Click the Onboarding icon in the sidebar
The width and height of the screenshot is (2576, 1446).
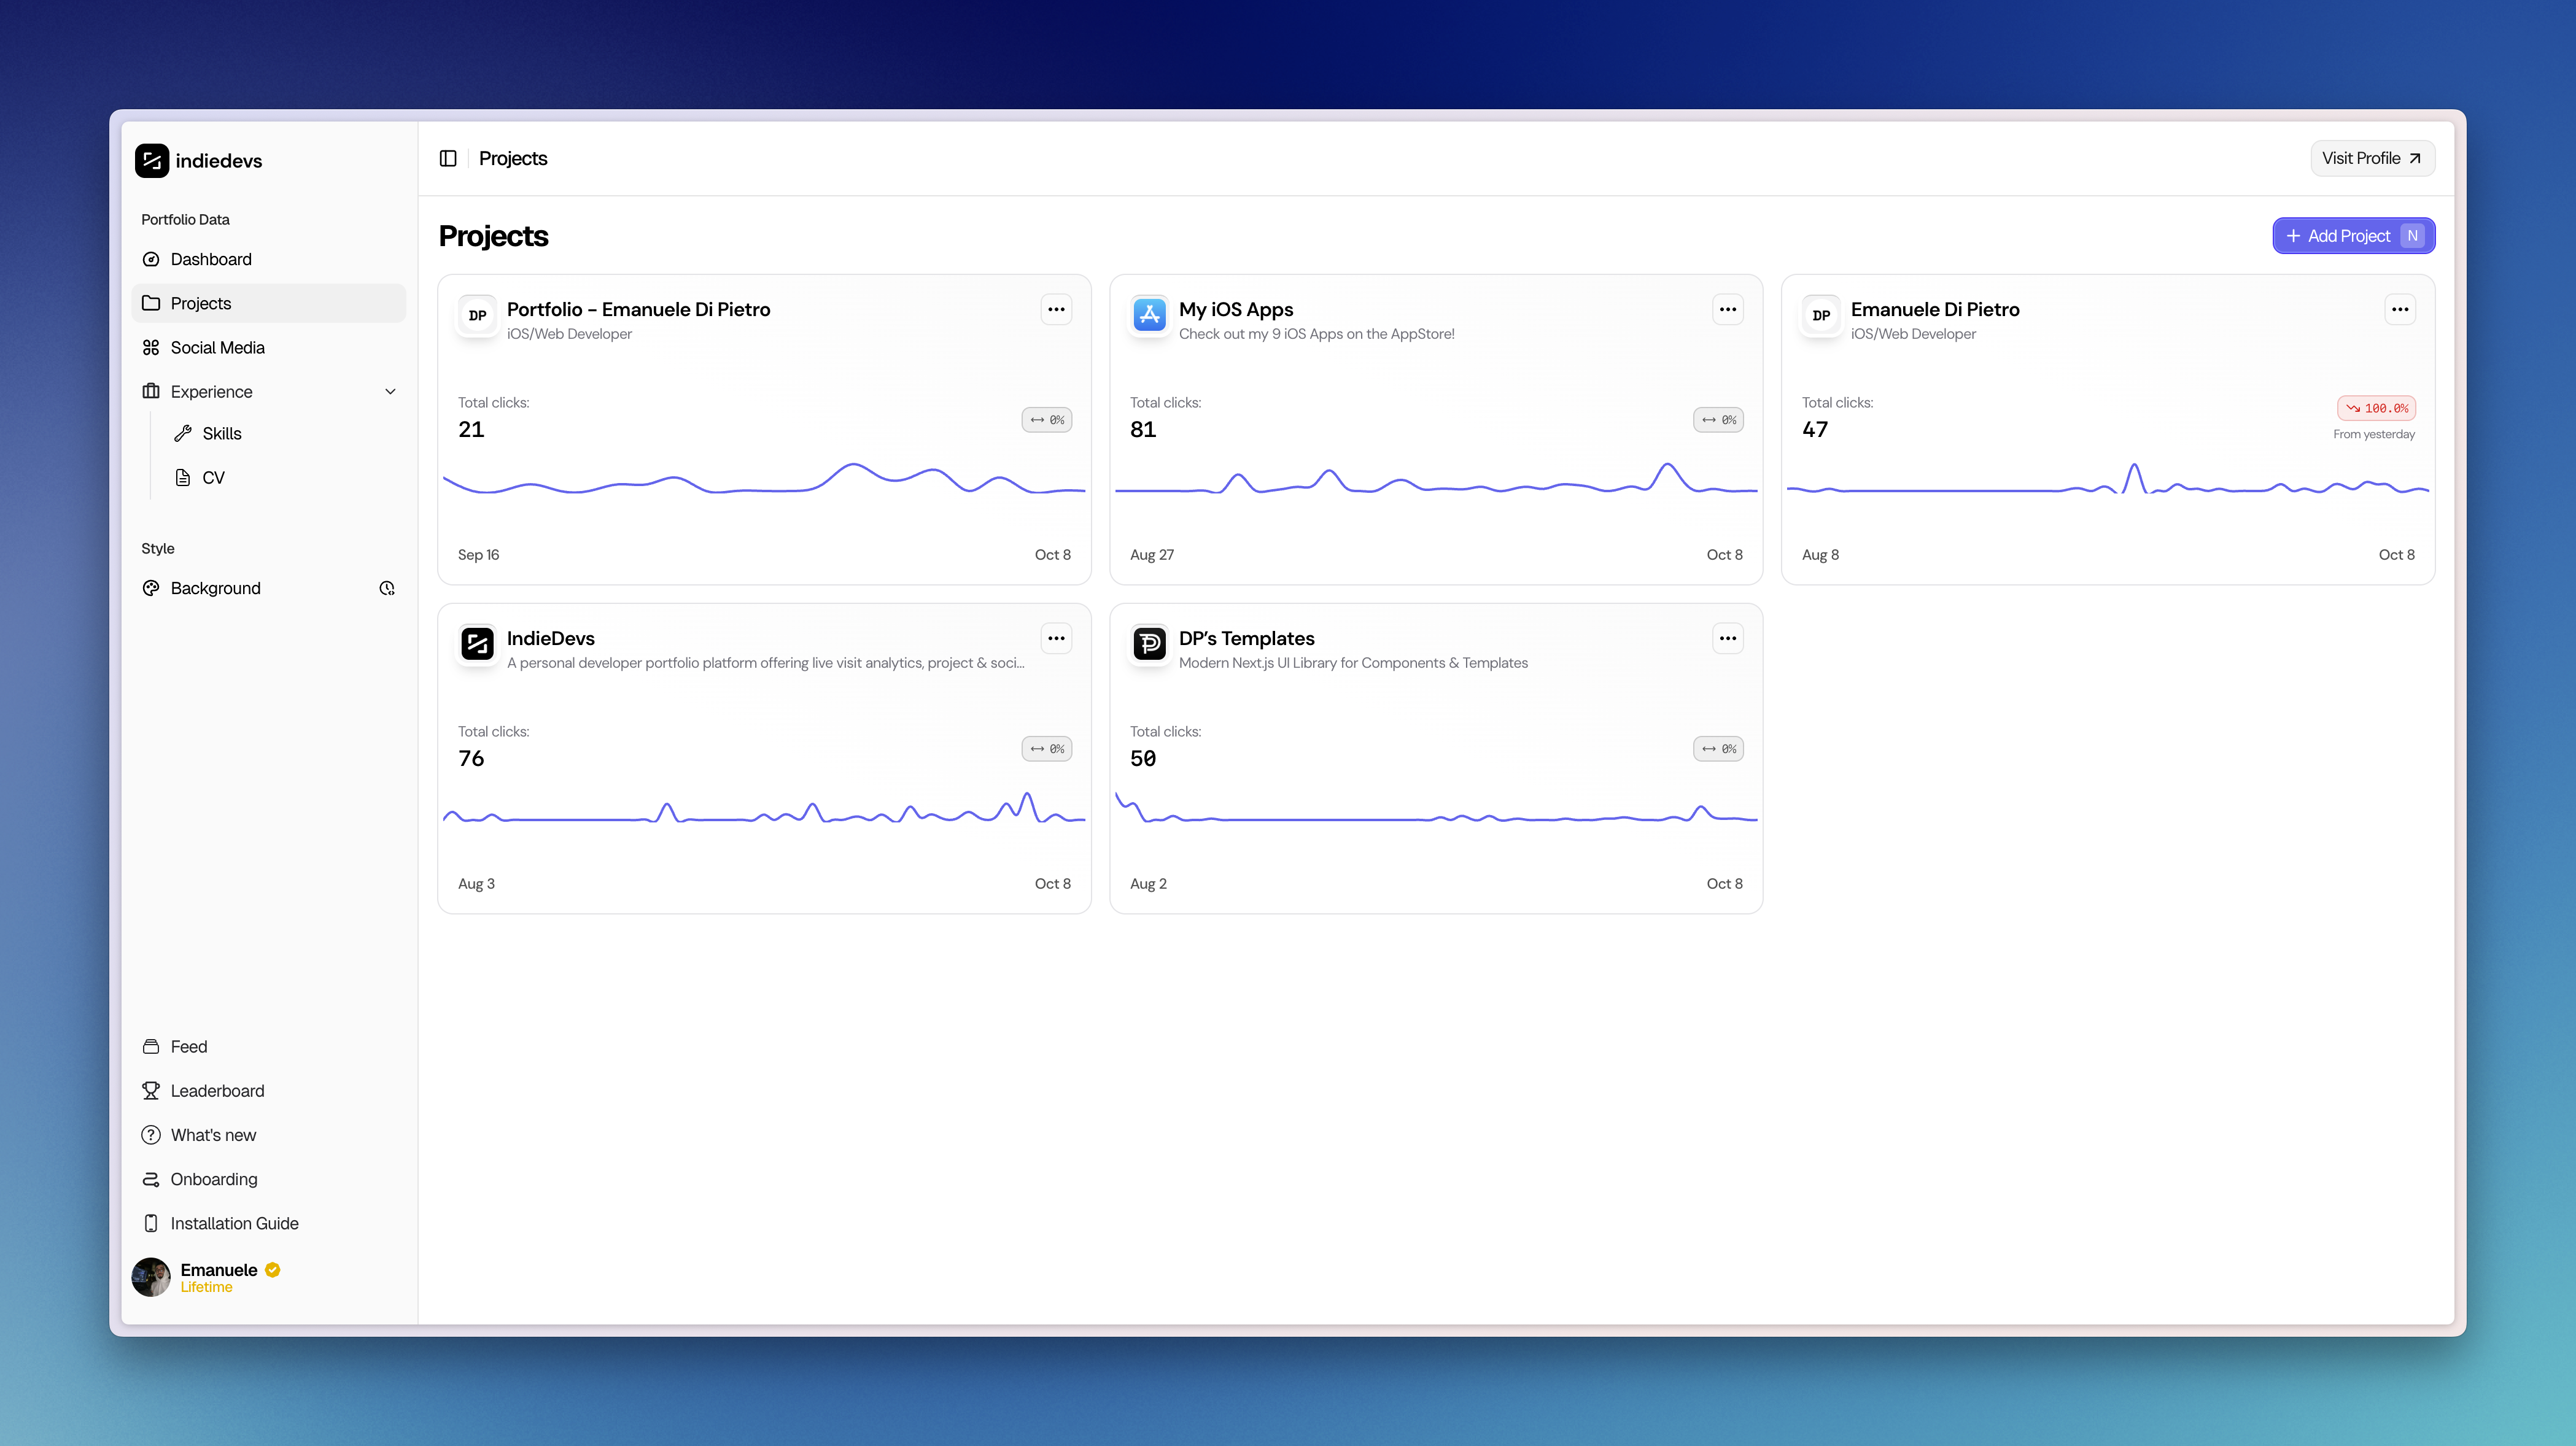pyautogui.click(x=151, y=1179)
